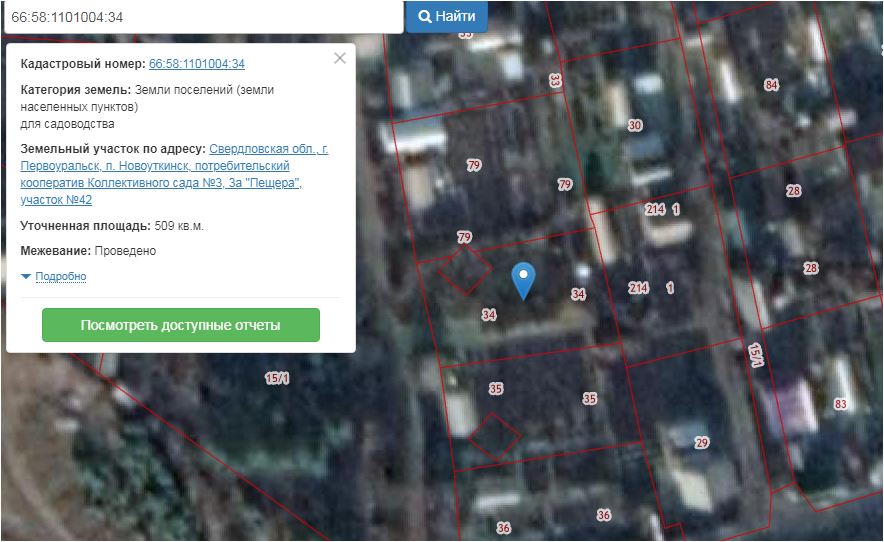Click the rotated parcel label 33
Screen dimensions: 884x542
pos(556,80)
